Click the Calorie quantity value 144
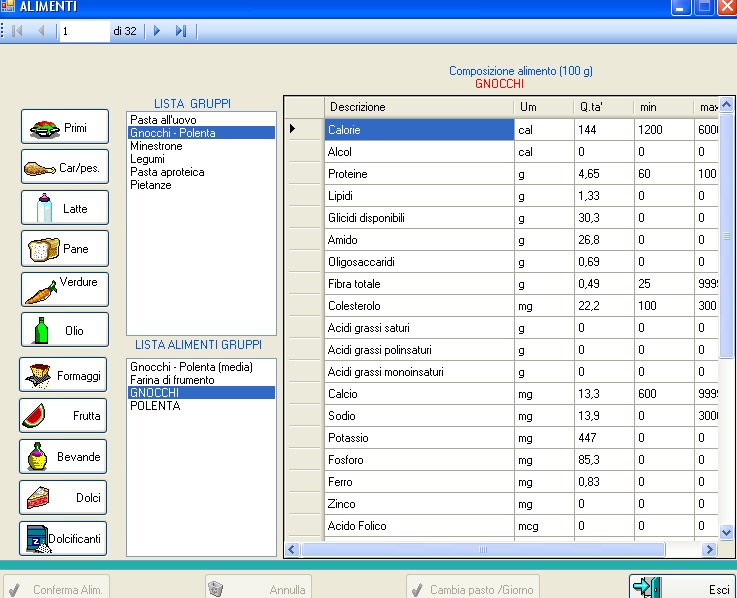737x598 pixels. tap(604, 130)
